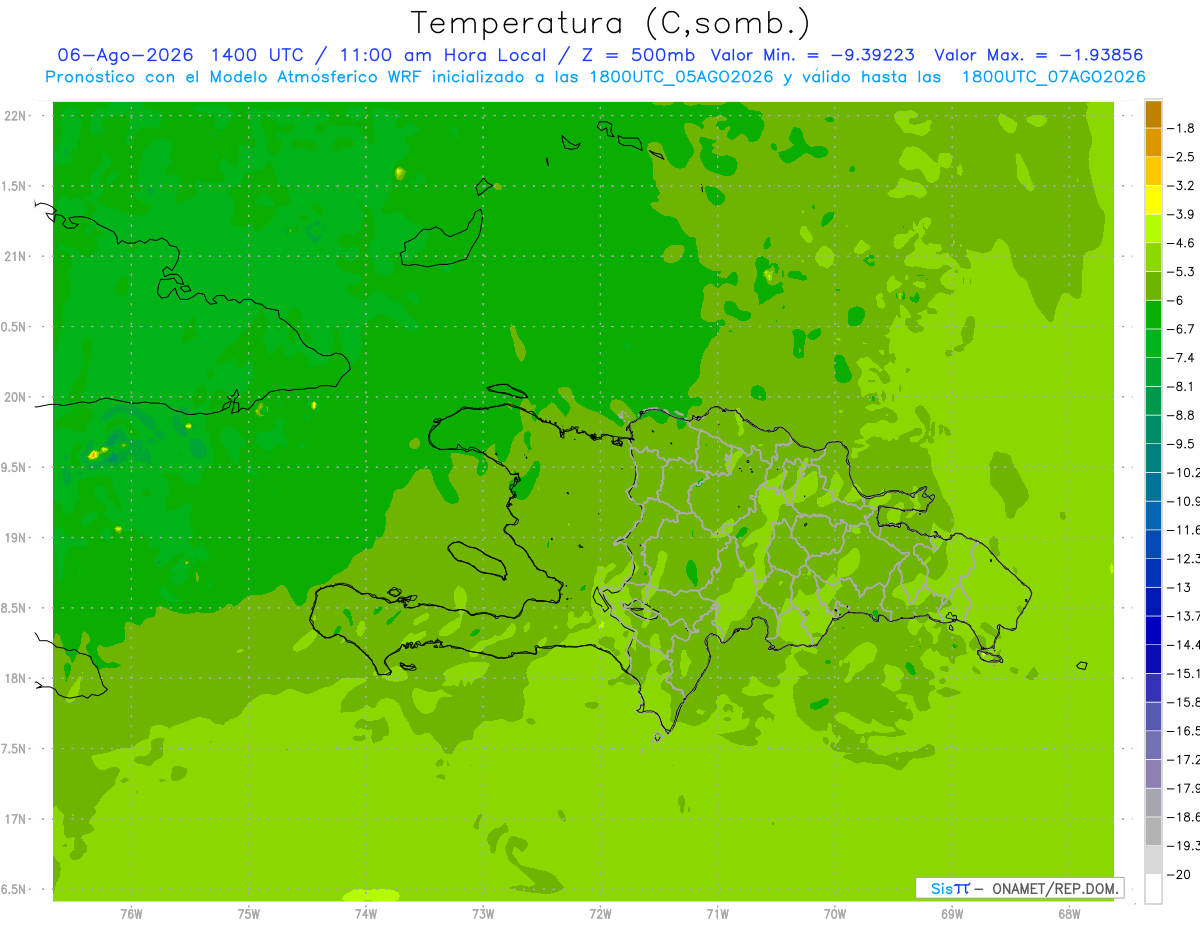Click the '-4.6' legend value
The width and height of the screenshot is (1200, 927).
[x=1182, y=243]
